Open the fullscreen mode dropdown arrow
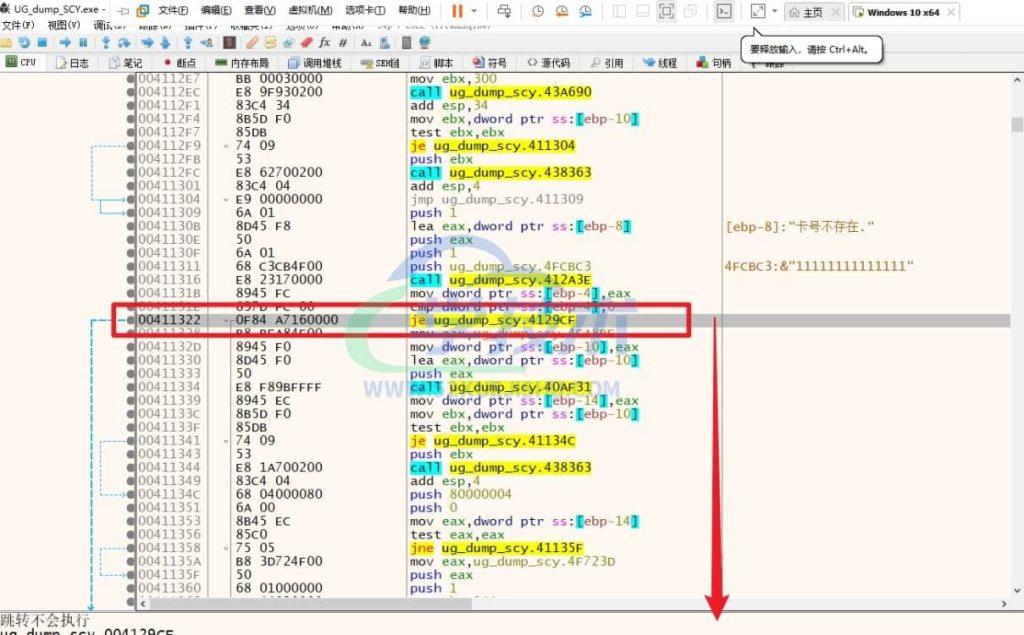 [774, 11]
